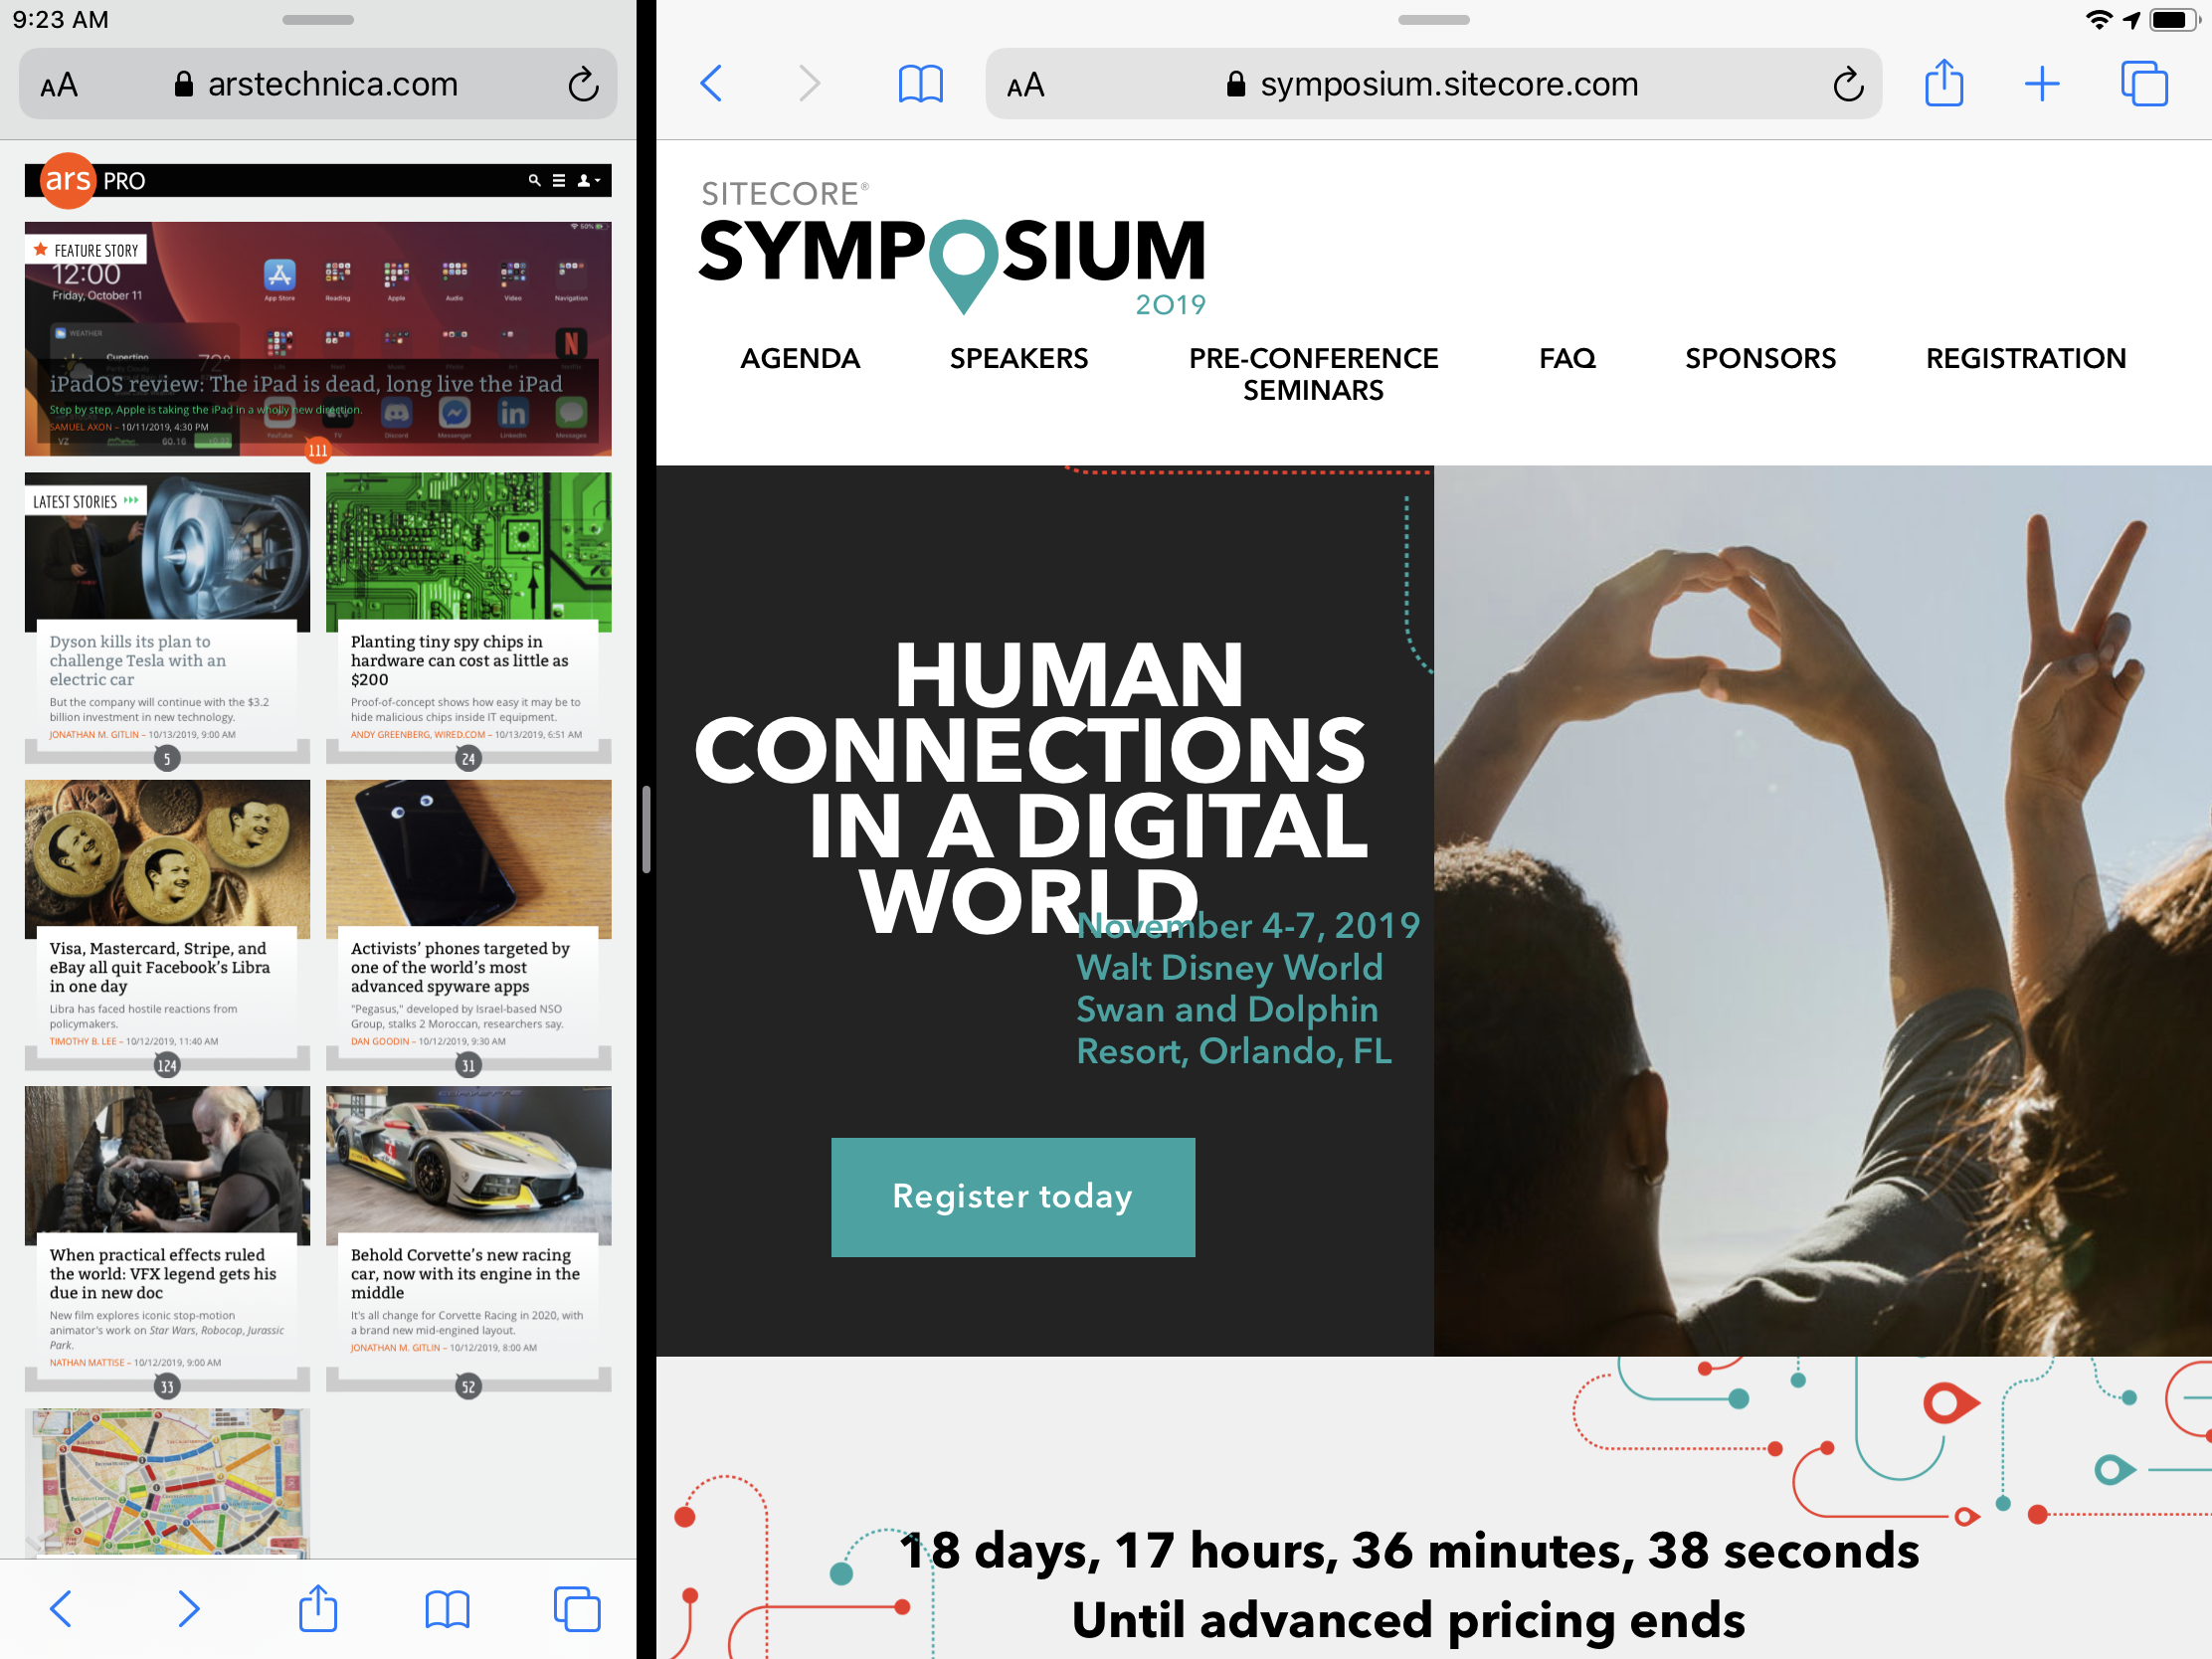Screen dimensions: 2212x1659
Task: Open Behold Corvette's new racing car headline
Action: click(465, 1273)
